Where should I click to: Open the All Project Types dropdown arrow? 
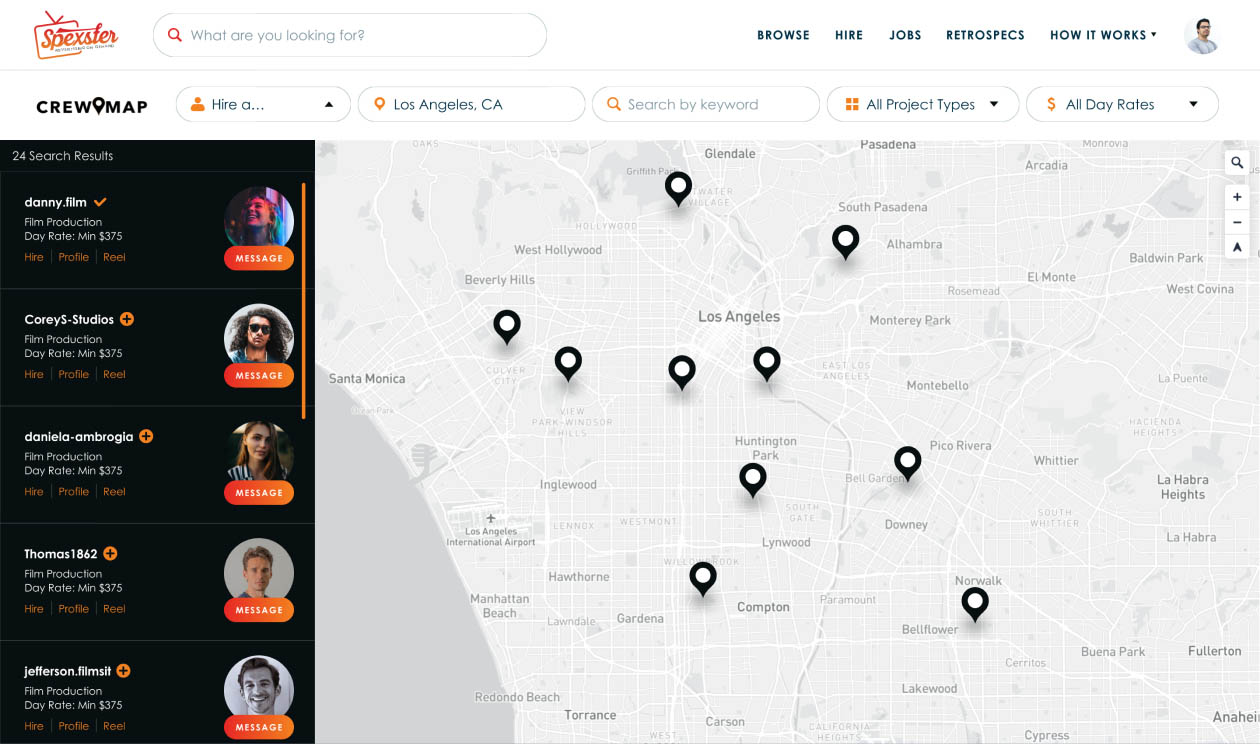[x=993, y=104]
